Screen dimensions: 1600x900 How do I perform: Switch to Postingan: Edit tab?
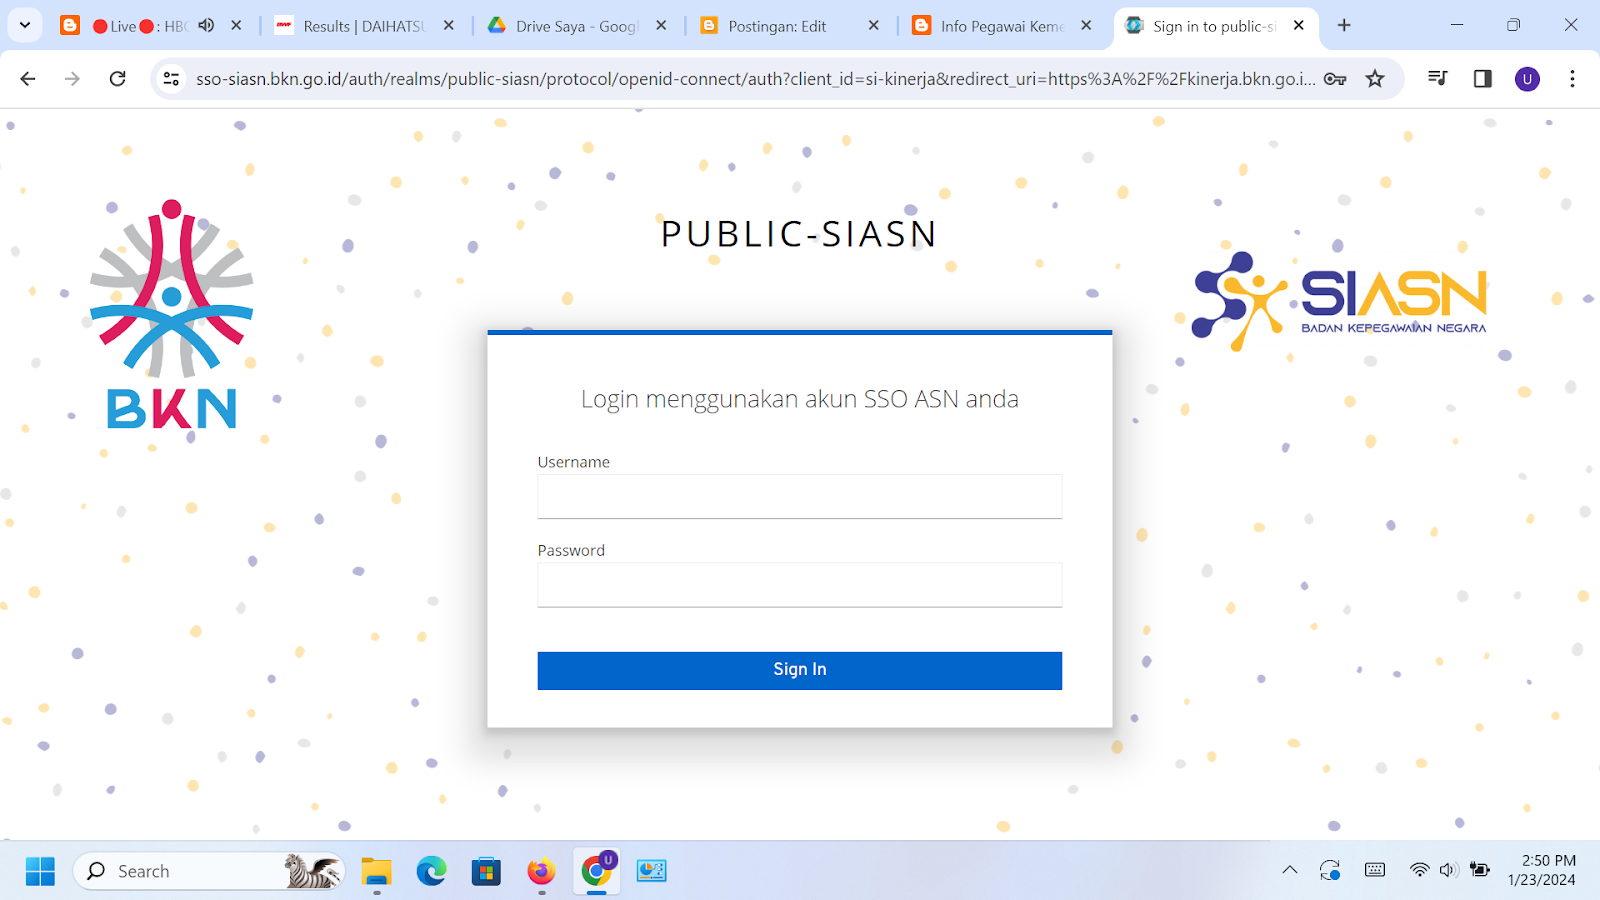pos(776,26)
